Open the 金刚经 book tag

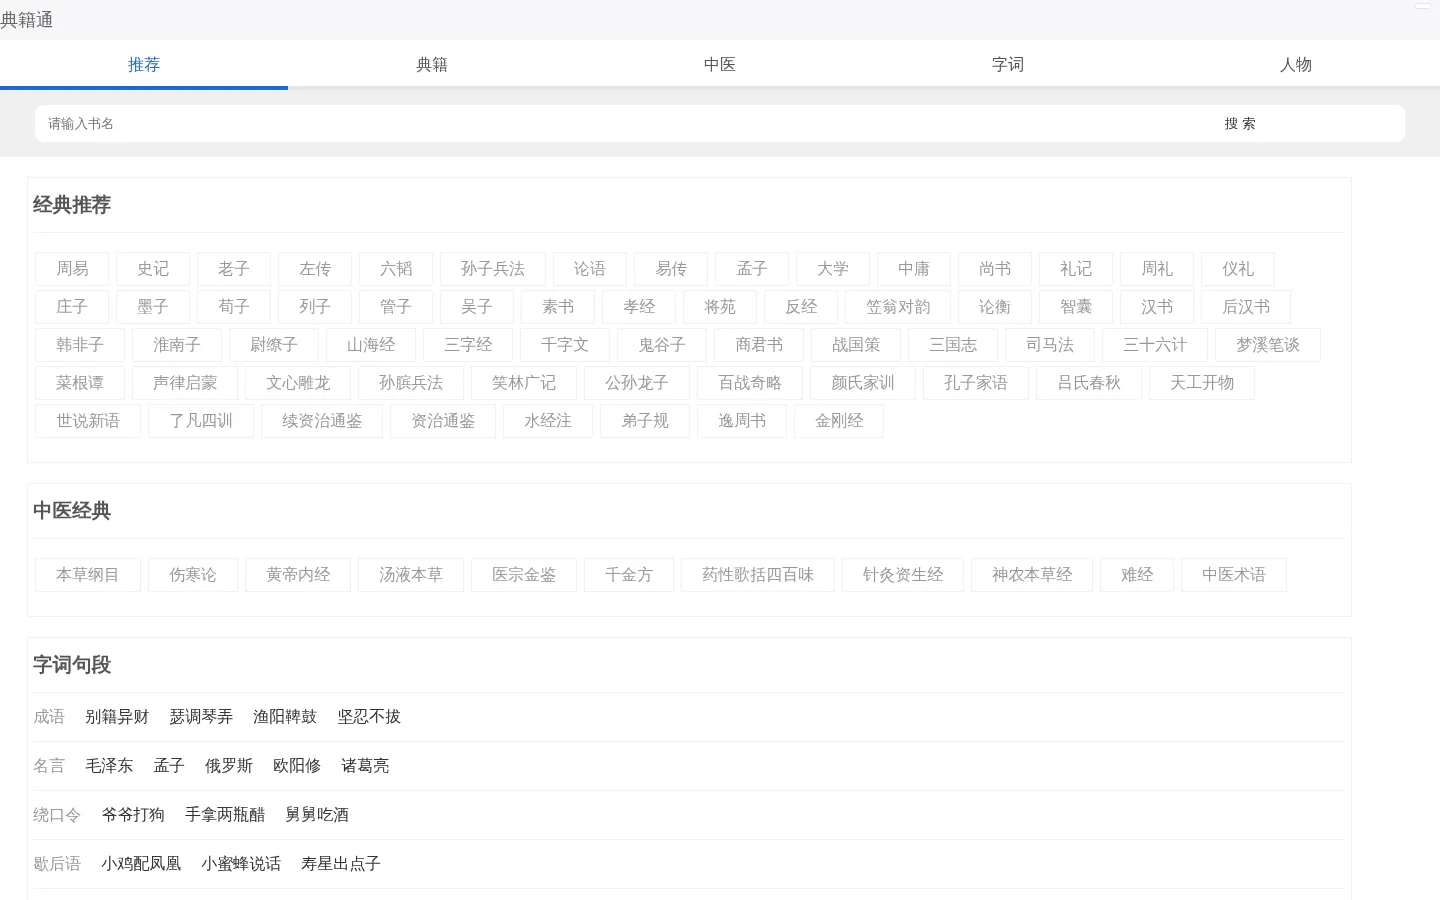[x=839, y=421]
